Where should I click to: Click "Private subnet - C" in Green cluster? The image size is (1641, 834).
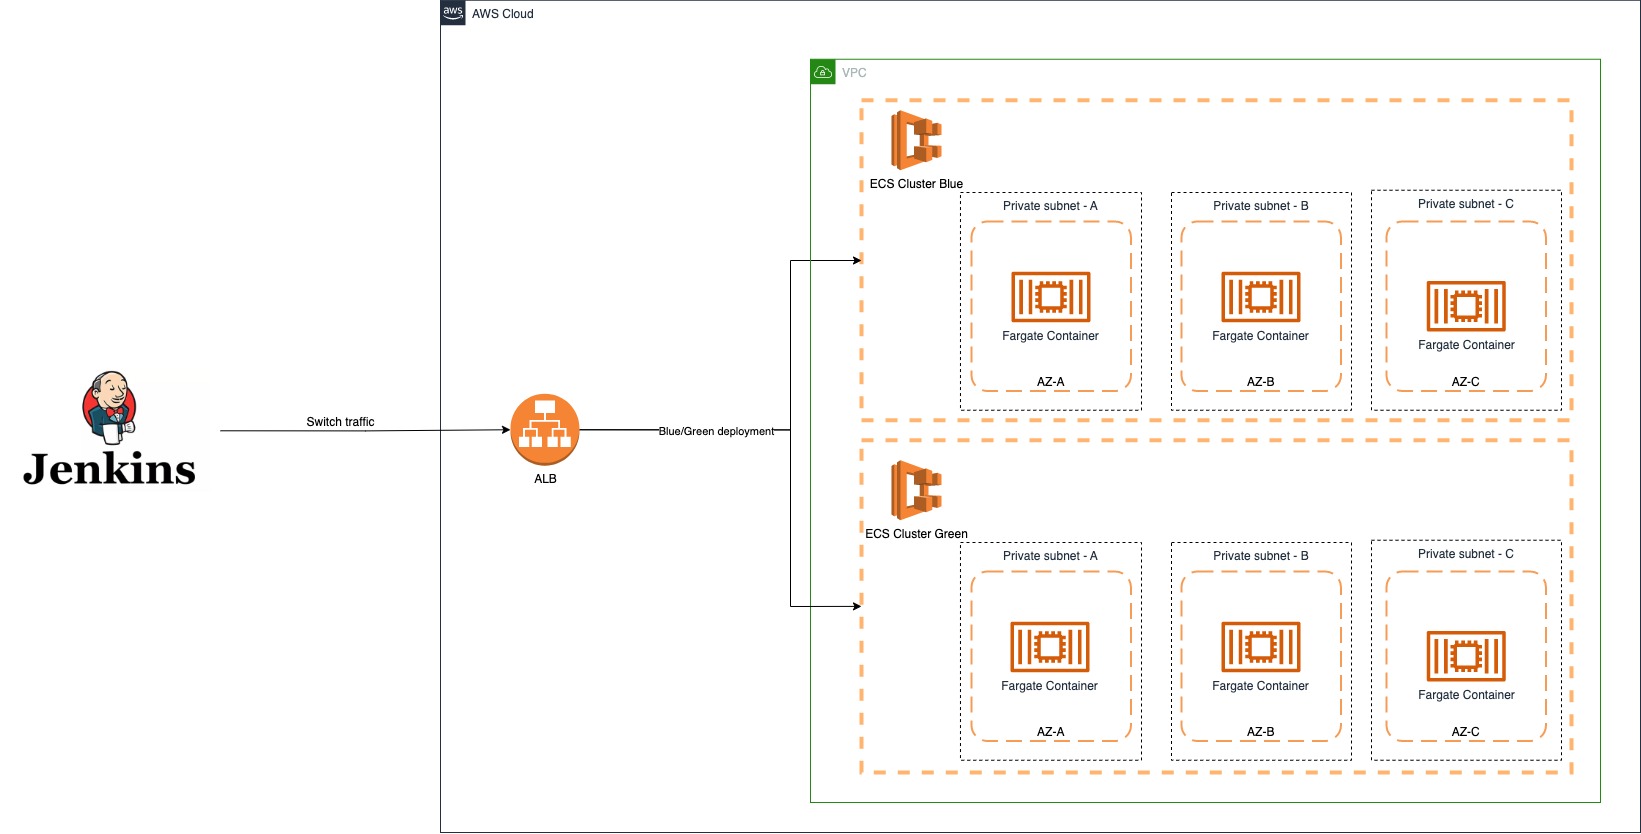[x=1466, y=554]
